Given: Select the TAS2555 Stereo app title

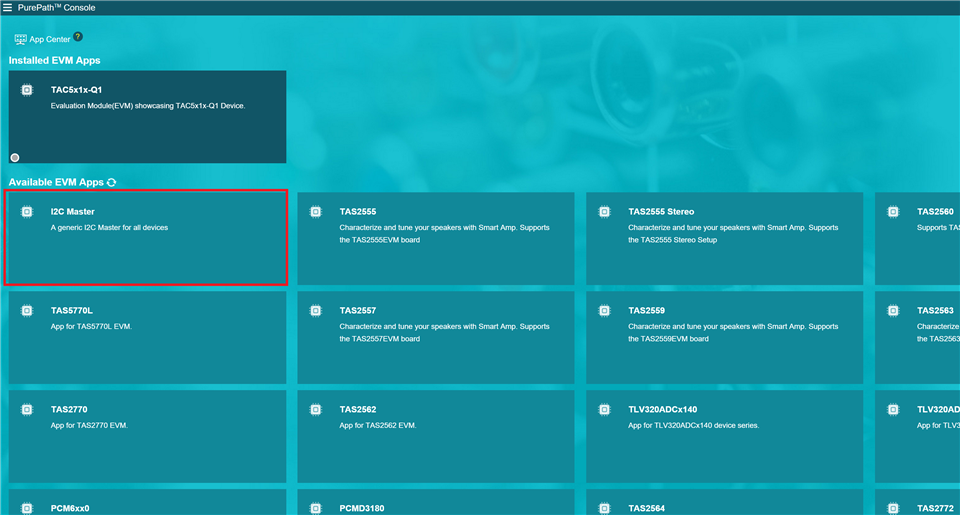Looking at the screenshot, I should pyautogui.click(x=661, y=212).
